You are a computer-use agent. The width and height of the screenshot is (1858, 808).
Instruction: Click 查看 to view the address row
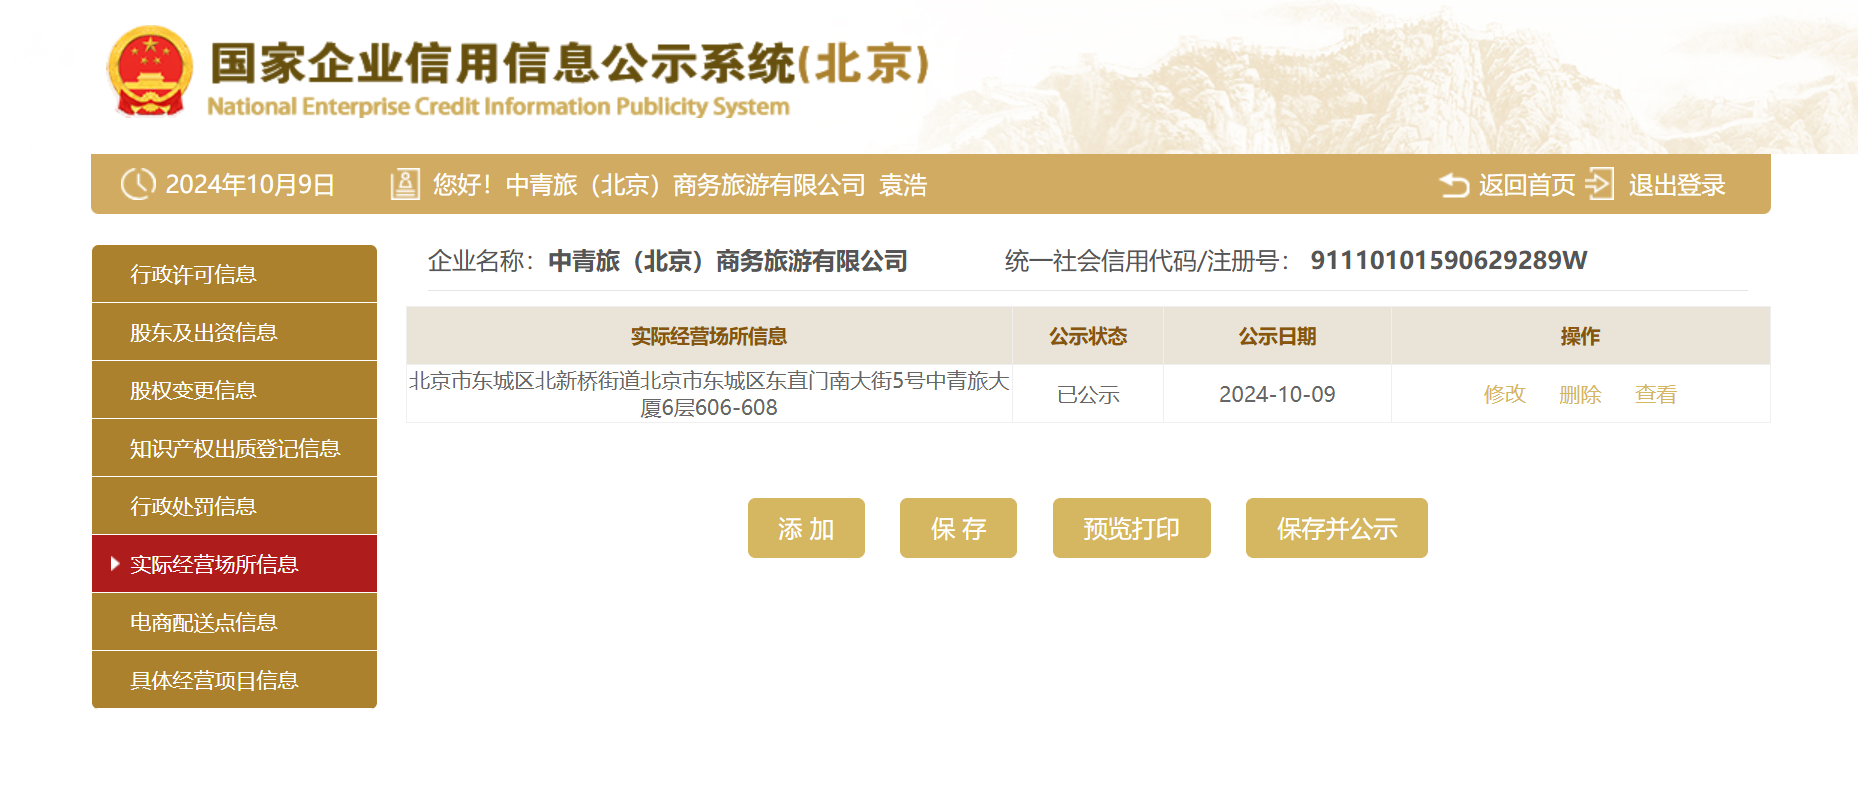click(x=1655, y=394)
